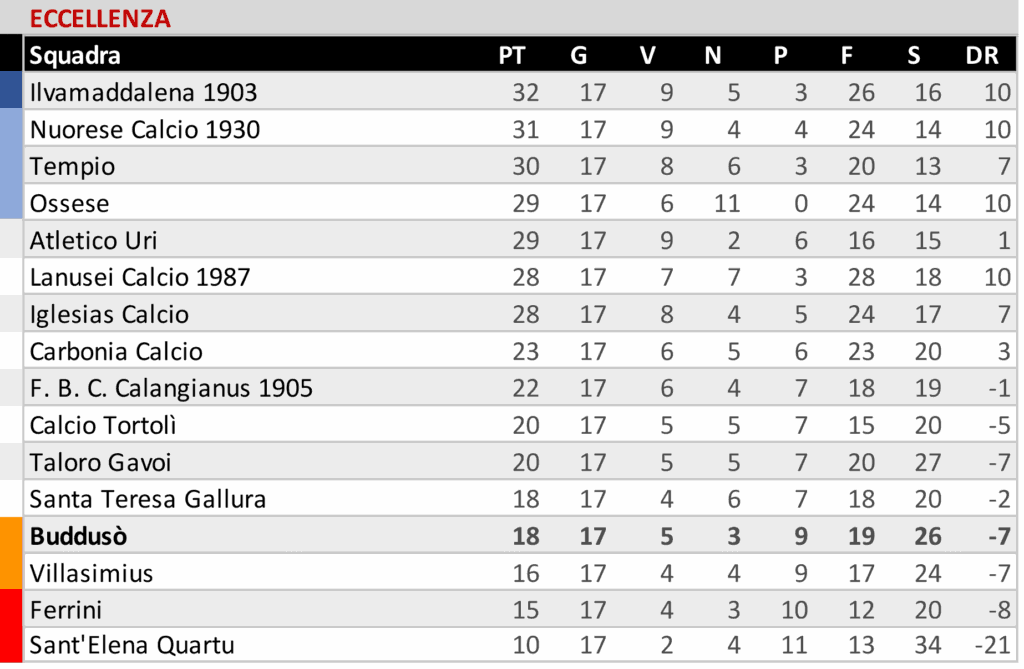1024x669 pixels.
Task: Click Atletico Uri in the standings
Action: (x=93, y=241)
